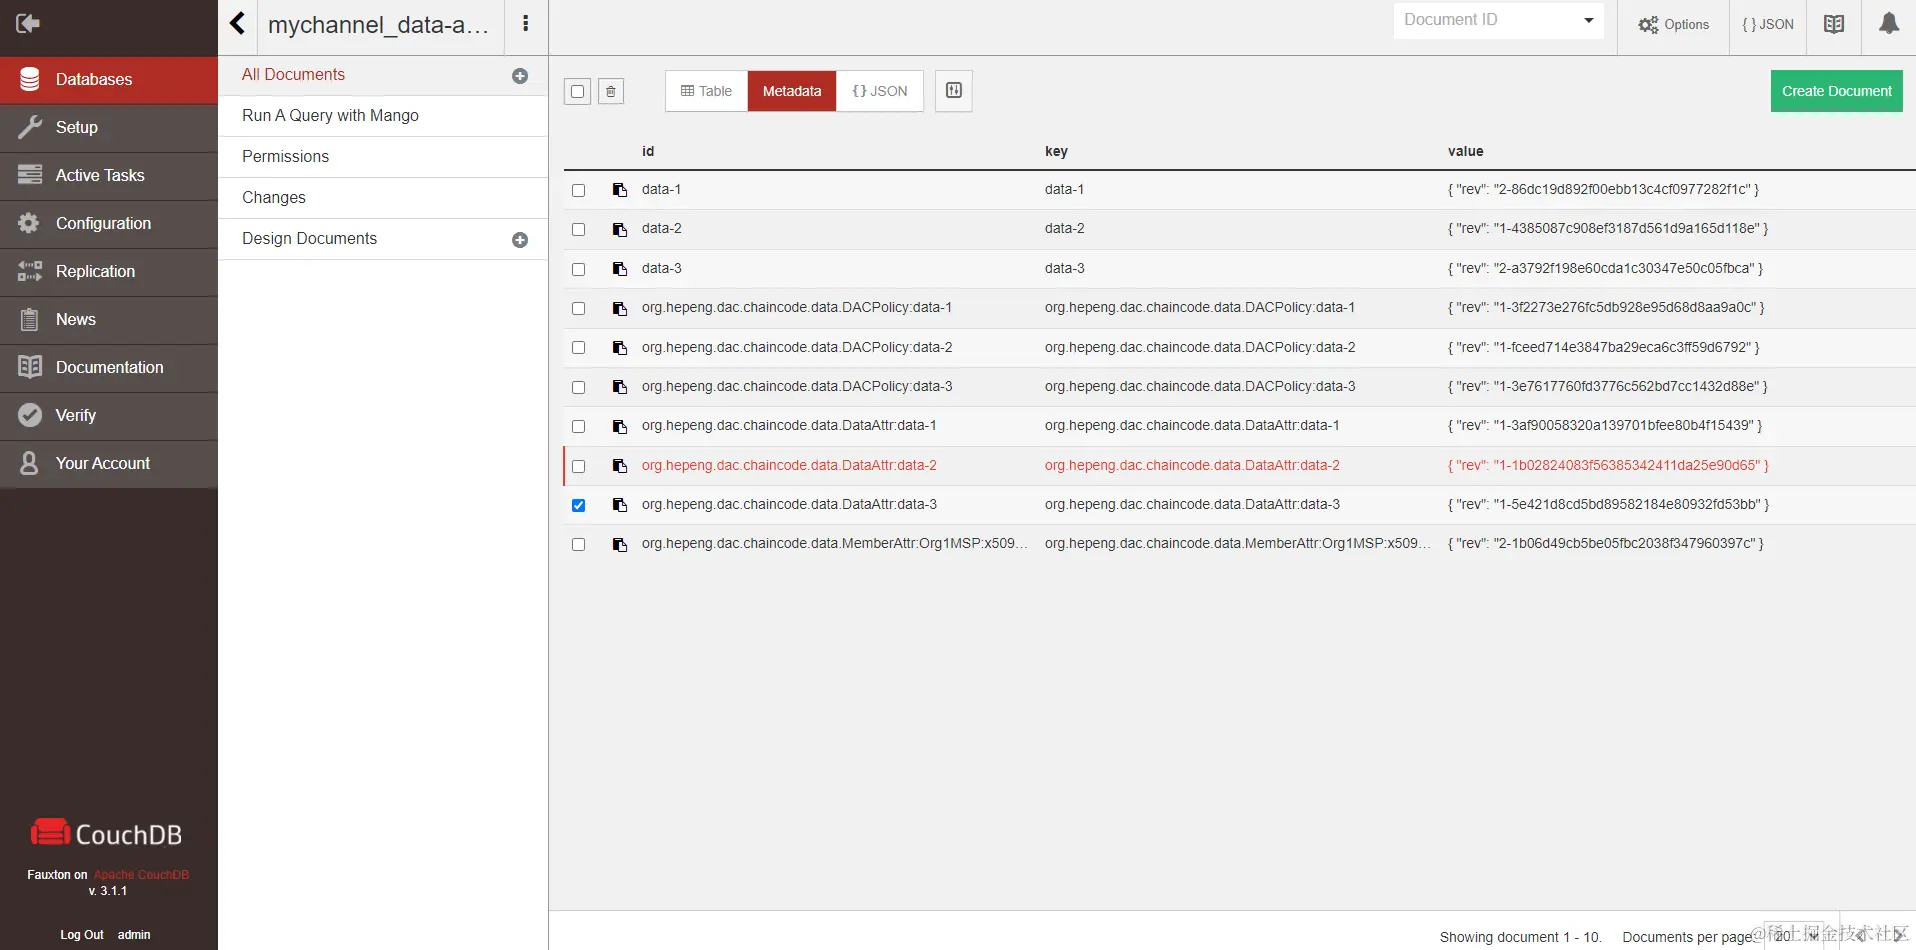1916x950 pixels.
Task: Switch to JSON view tab
Action: click(x=880, y=91)
